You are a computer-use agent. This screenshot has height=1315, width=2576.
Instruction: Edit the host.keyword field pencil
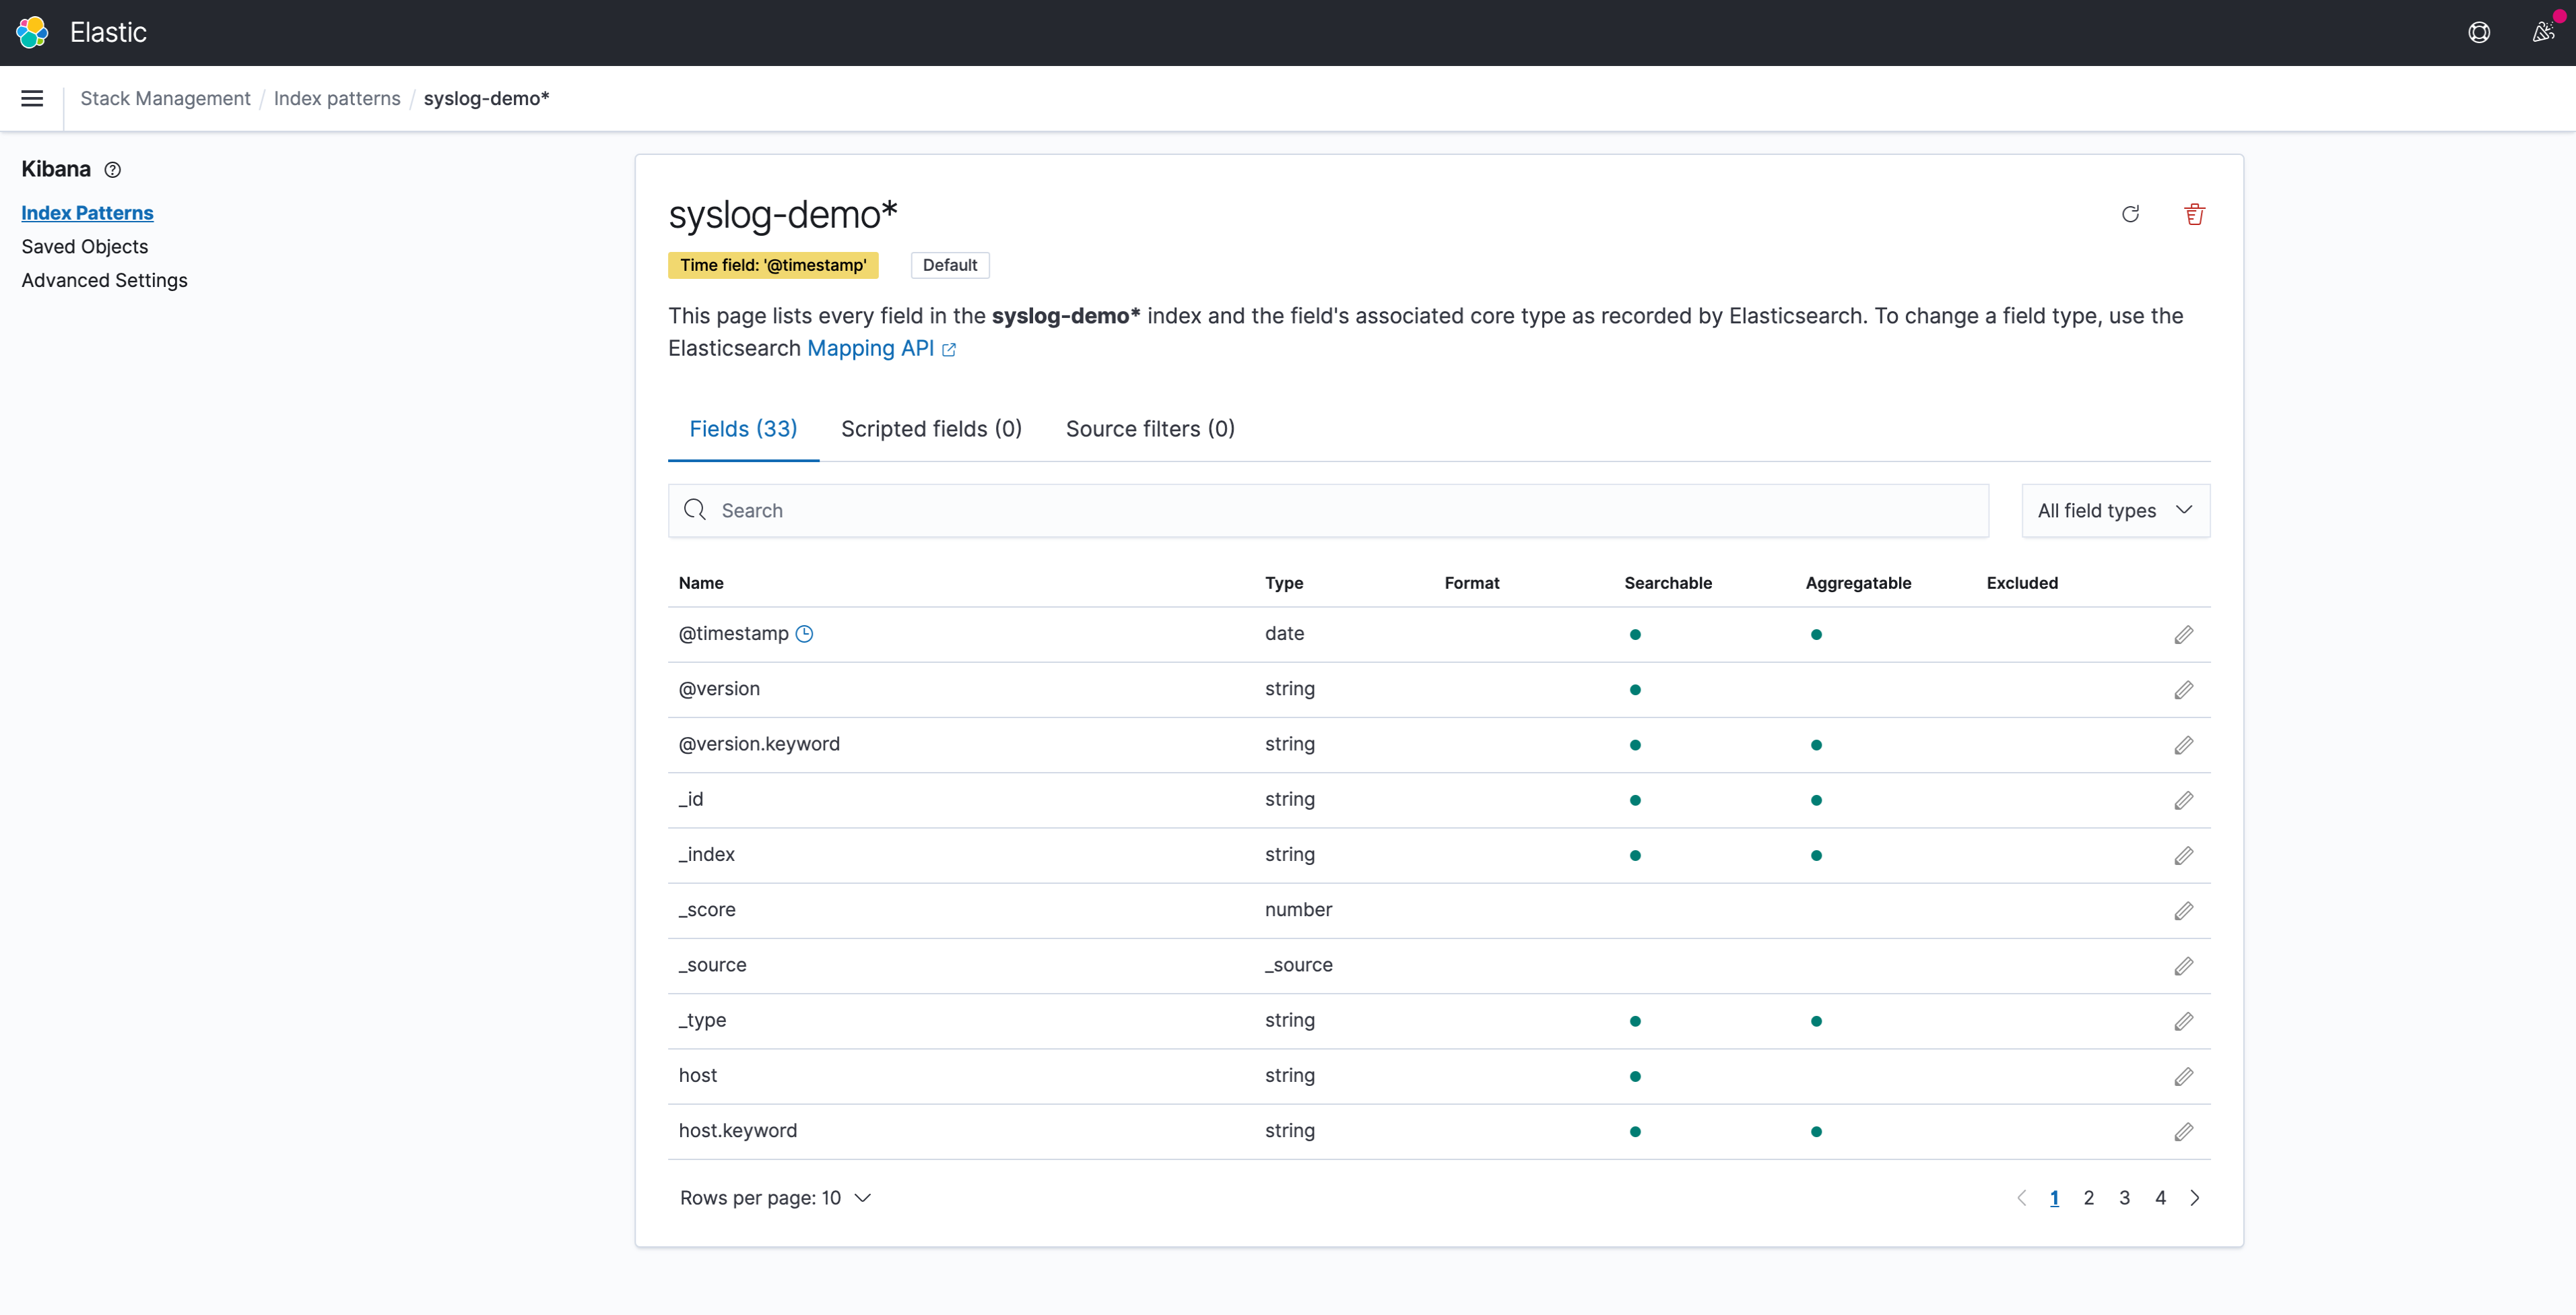2183,1132
